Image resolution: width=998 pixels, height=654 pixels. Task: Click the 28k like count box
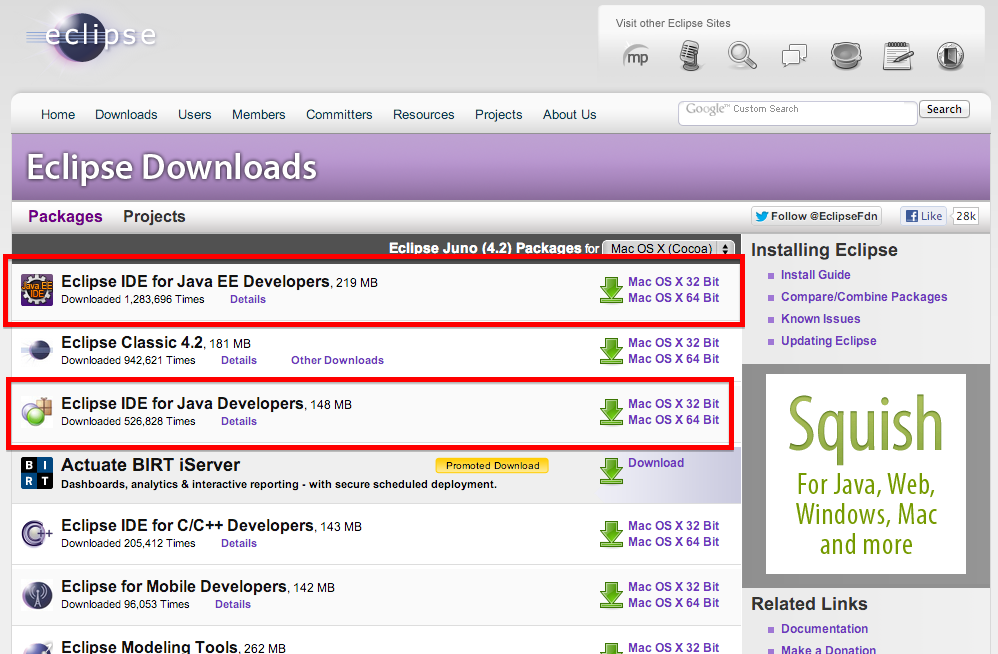coord(965,216)
